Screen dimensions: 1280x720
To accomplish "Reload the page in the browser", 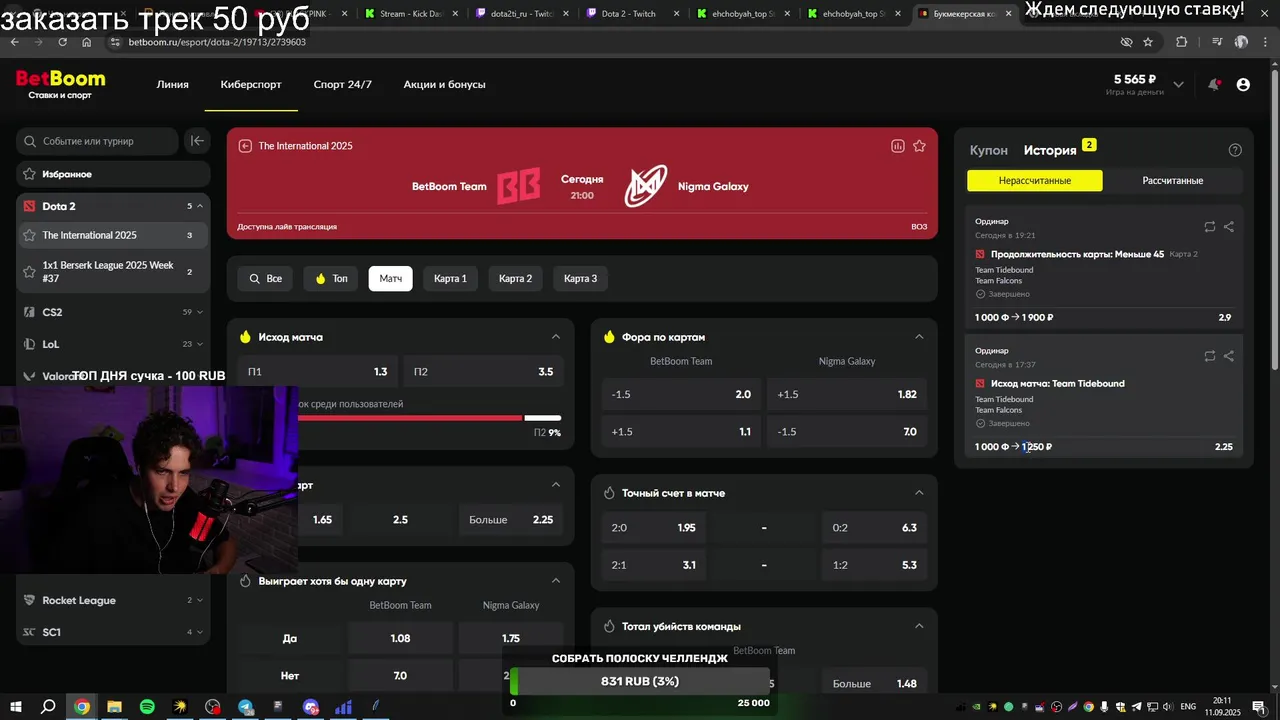I will pos(62,42).
